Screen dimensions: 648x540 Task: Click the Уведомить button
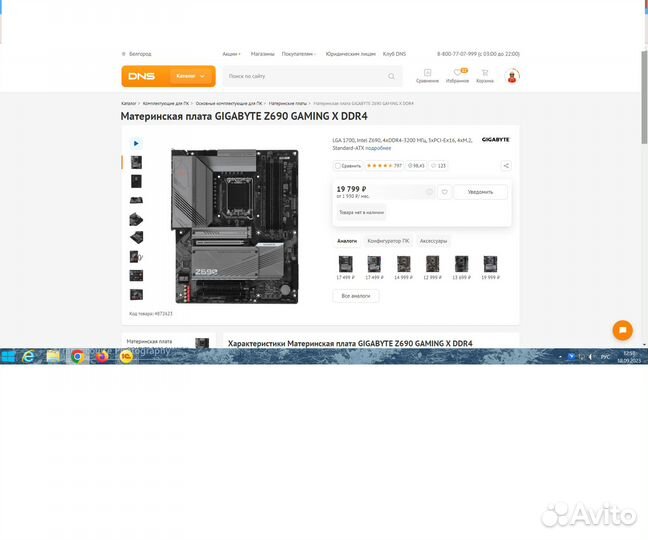[x=480, y=192]
